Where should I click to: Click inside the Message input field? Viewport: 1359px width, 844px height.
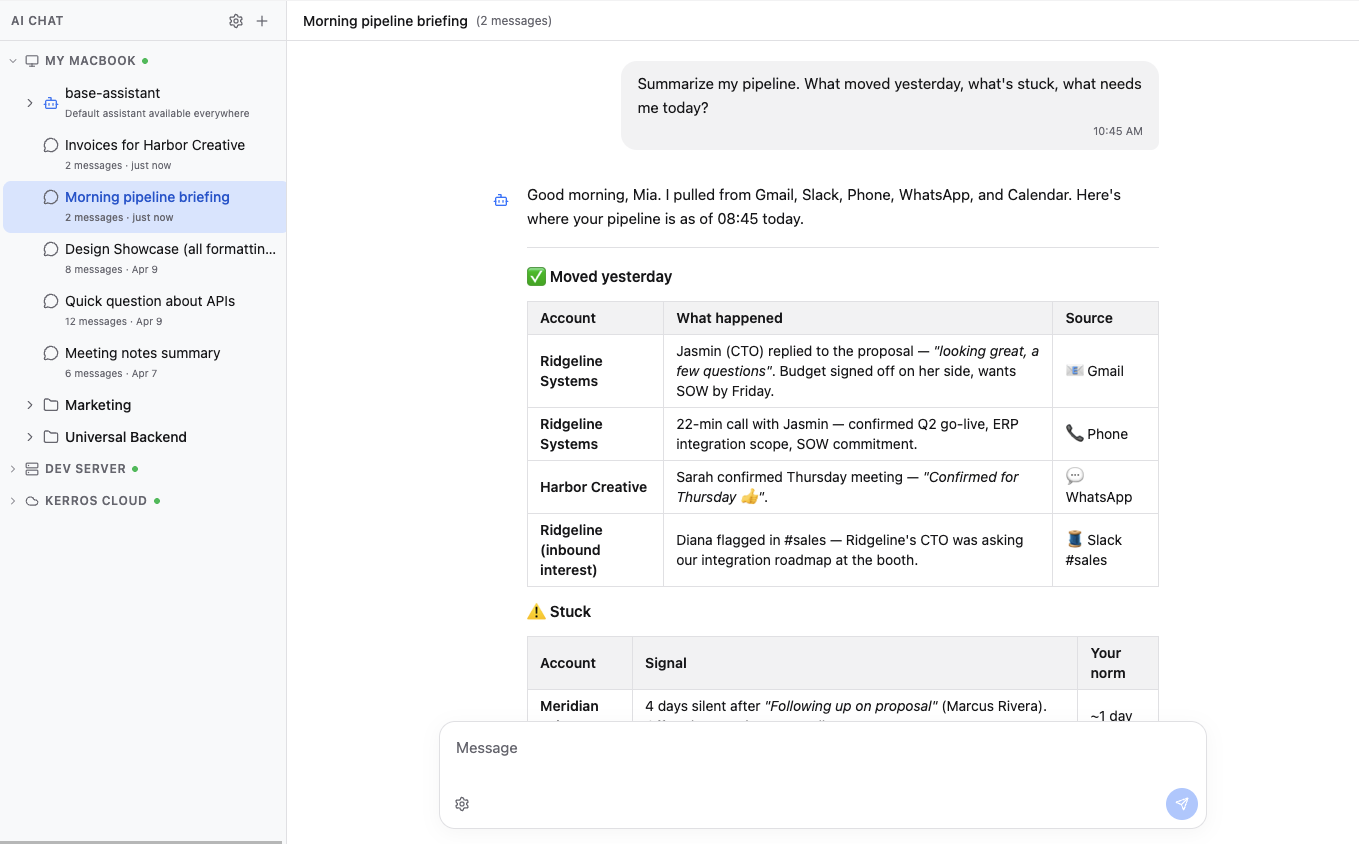(x=700, y=748)
